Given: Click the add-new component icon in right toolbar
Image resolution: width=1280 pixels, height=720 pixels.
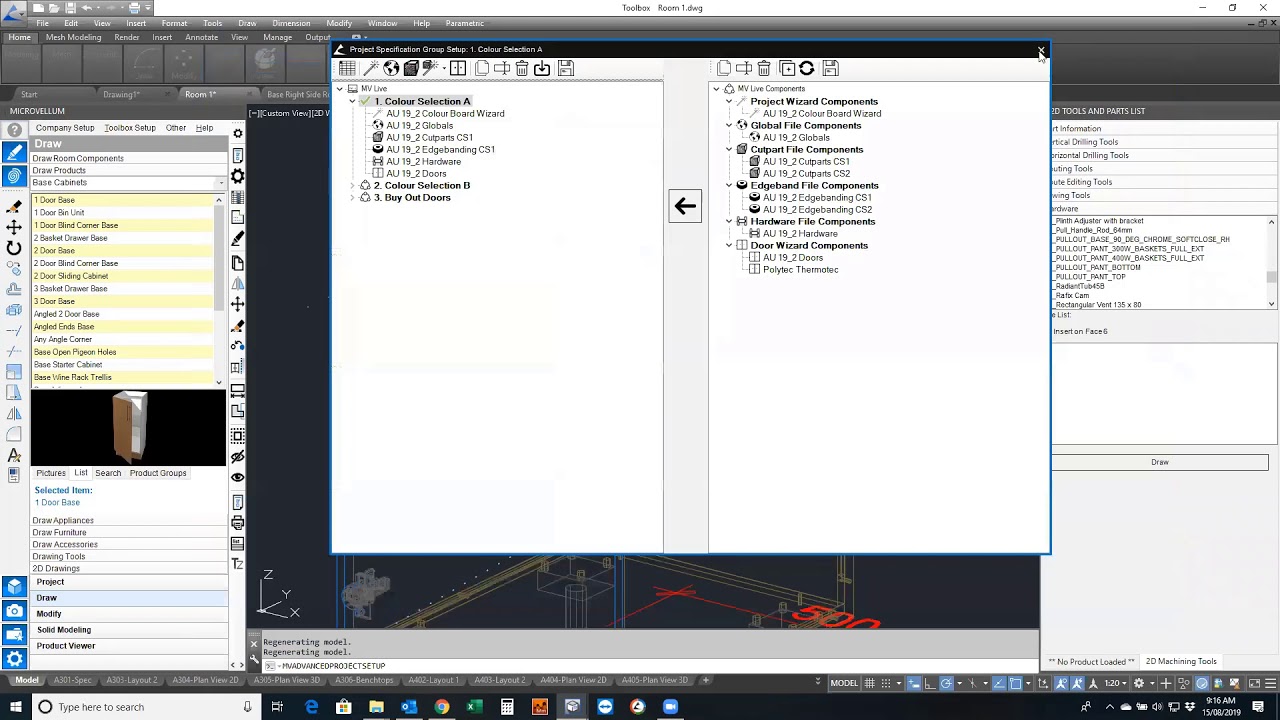Looking at the screenshot, I should (x=787, y=68).
